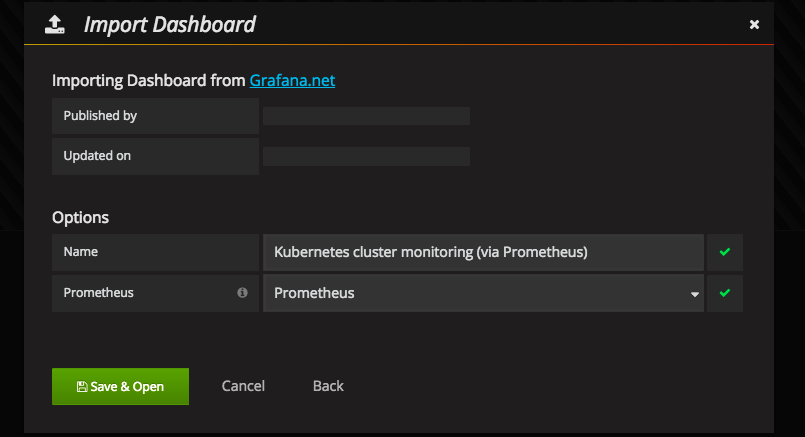
Task: Expand the Prometheus data source dropdown
Action: (483, 293)
